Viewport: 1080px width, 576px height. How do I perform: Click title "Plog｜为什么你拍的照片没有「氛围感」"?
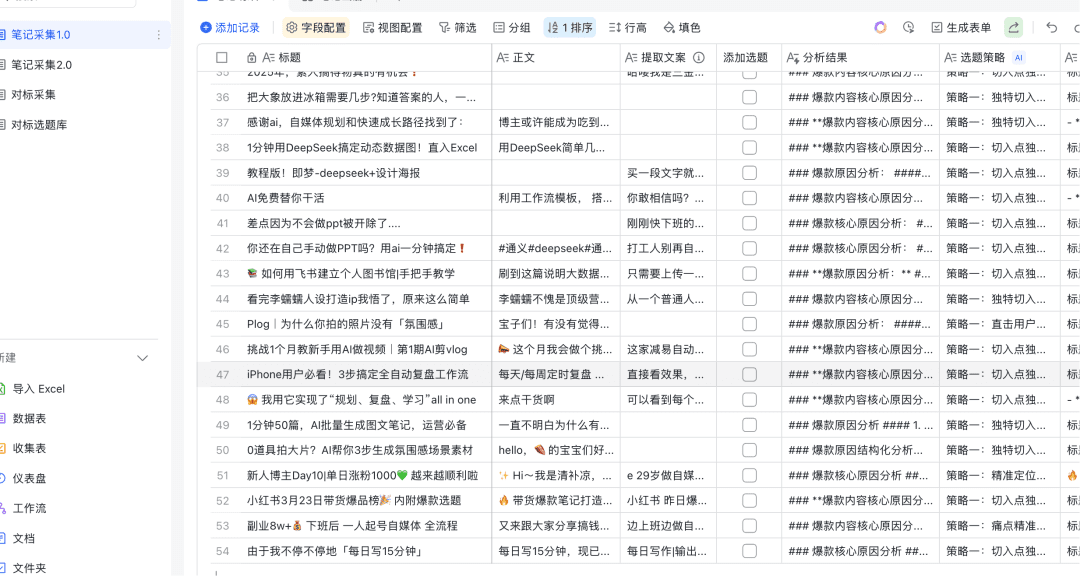[346, 324]
